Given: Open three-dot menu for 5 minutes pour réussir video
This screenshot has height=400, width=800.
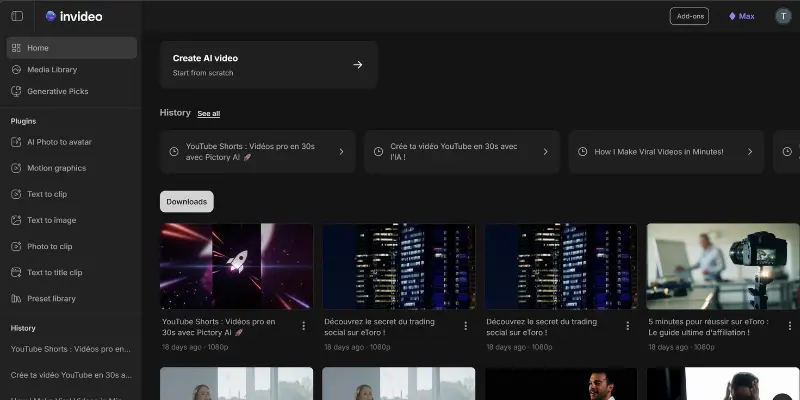Looking at the screenshot, I should point(790,326).
